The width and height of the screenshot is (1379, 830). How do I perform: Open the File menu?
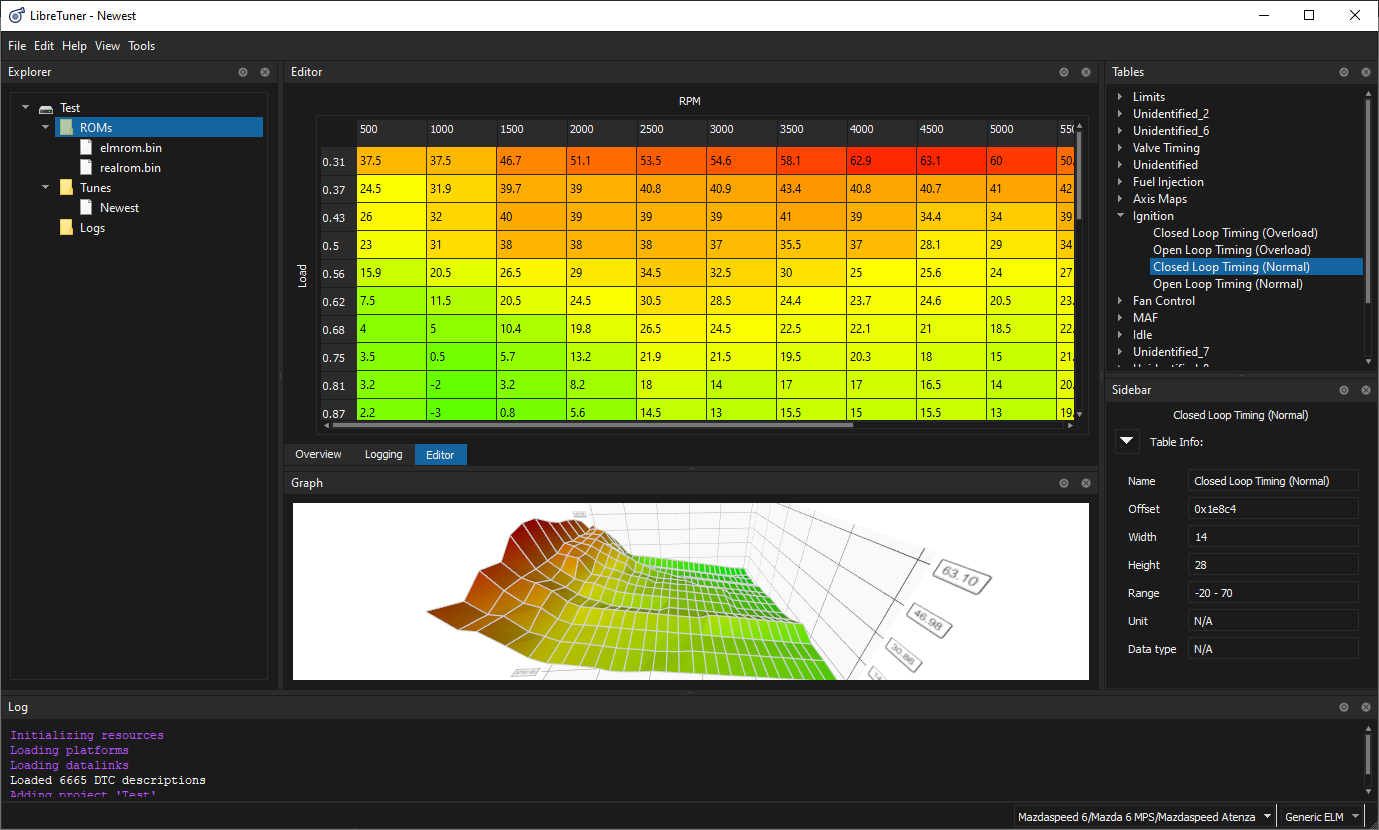tap(17, 46)
